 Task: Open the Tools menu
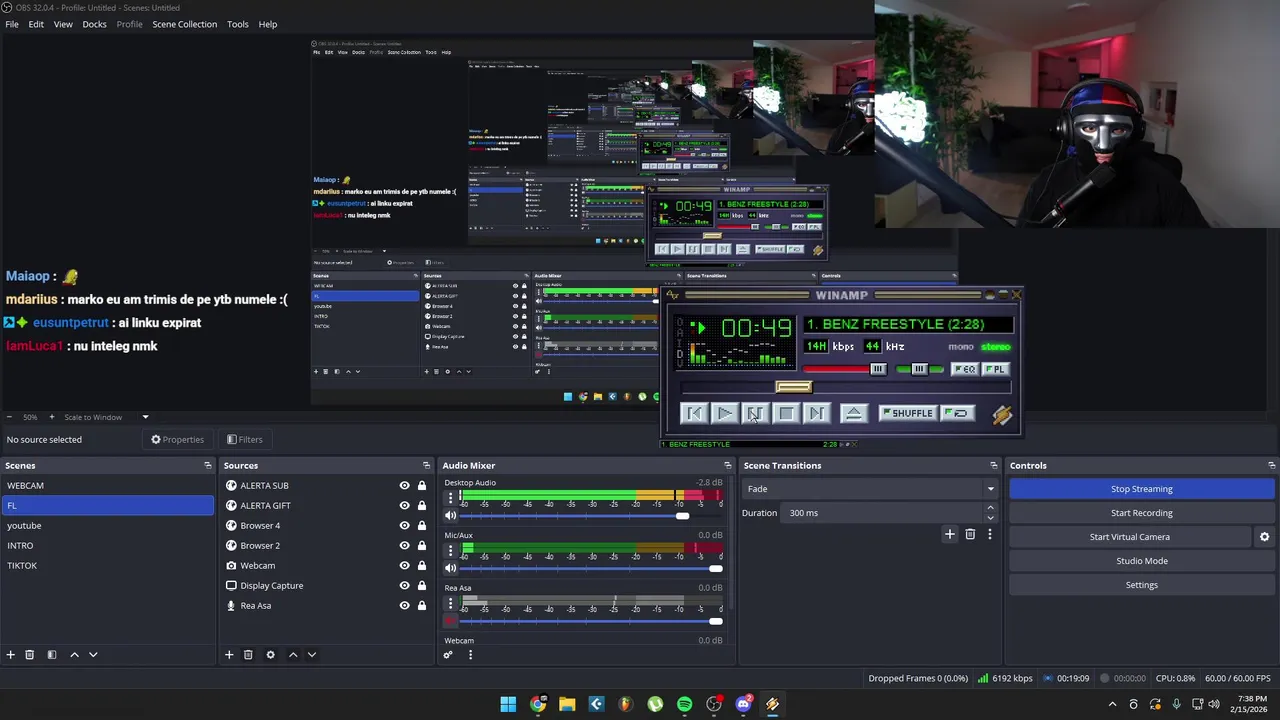[x=238, y=24]
